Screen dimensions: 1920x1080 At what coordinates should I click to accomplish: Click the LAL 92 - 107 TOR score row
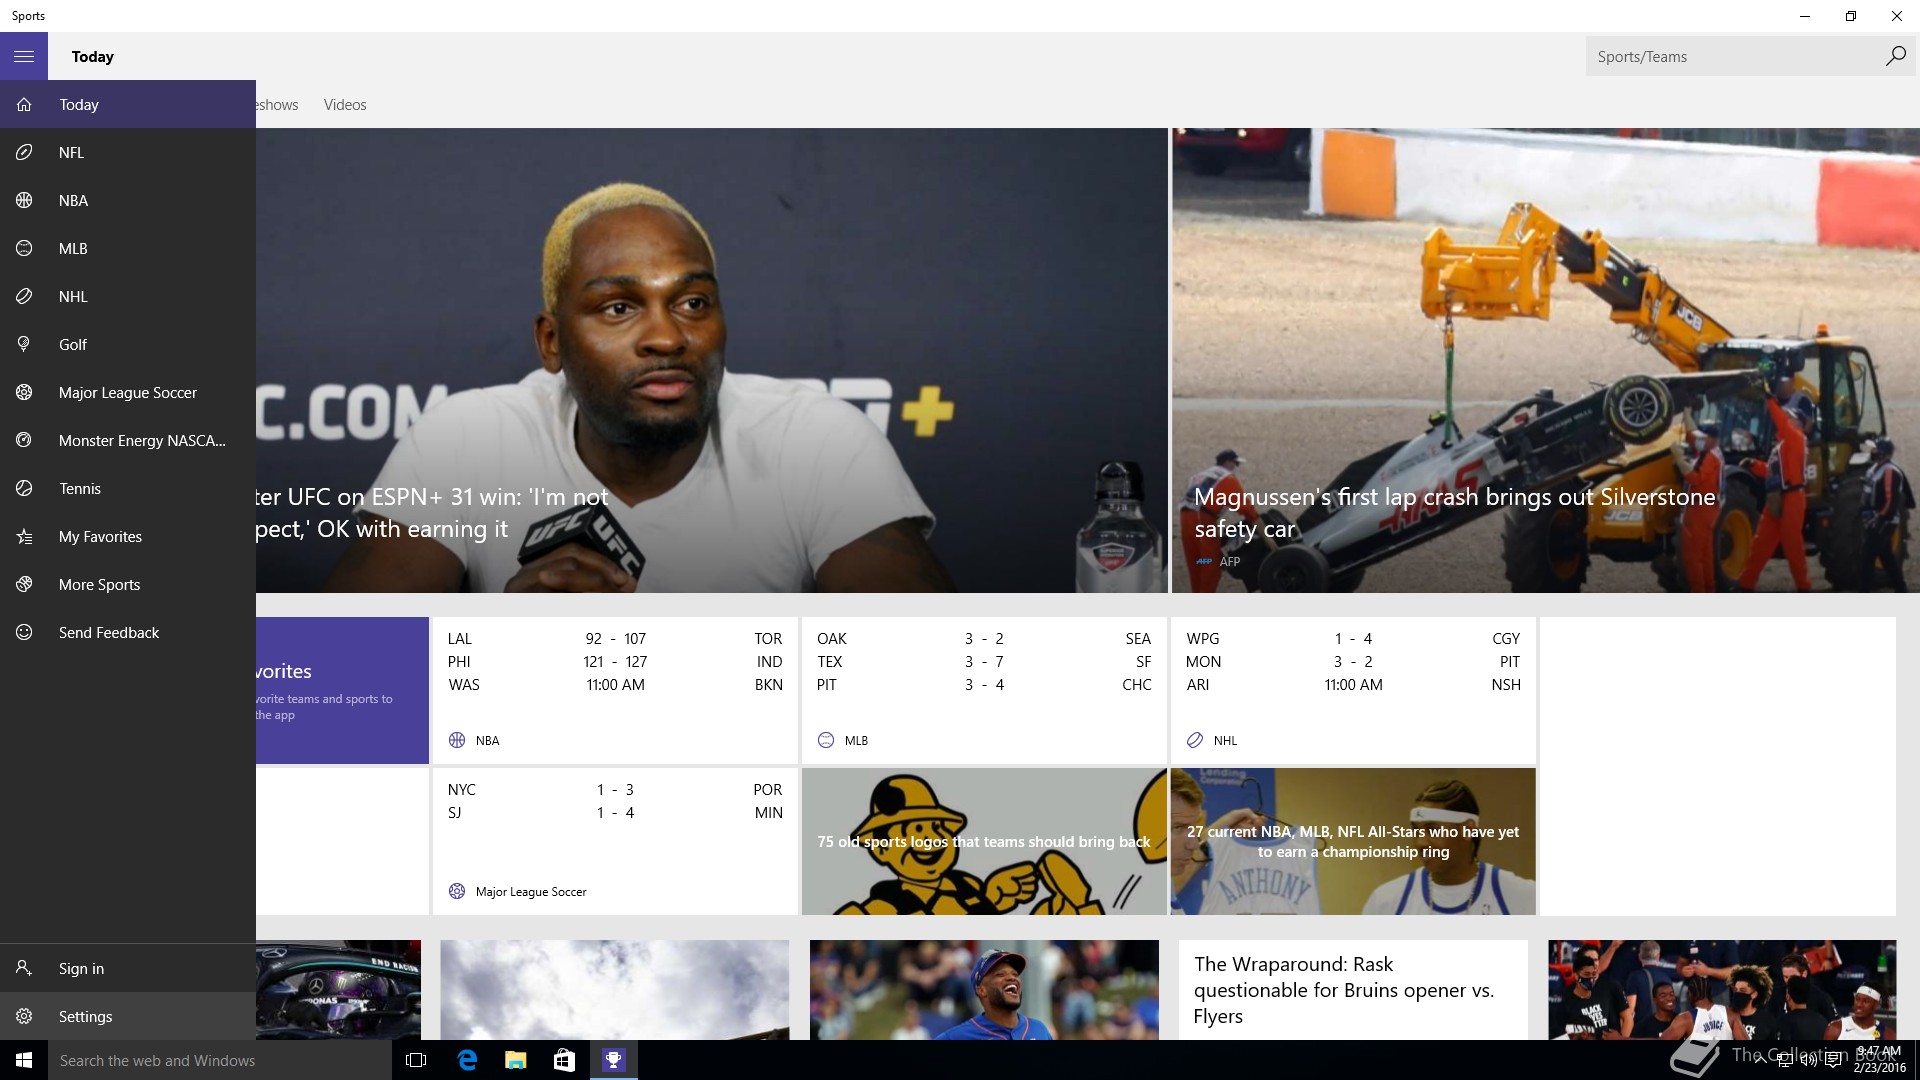tap(615, 639)
